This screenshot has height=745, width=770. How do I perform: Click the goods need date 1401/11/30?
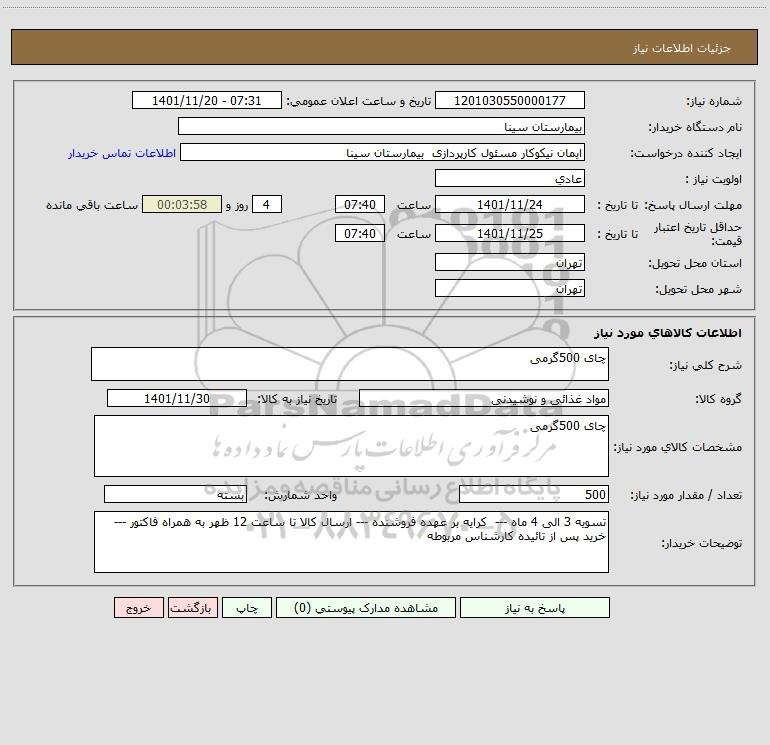tap(177, 398)
